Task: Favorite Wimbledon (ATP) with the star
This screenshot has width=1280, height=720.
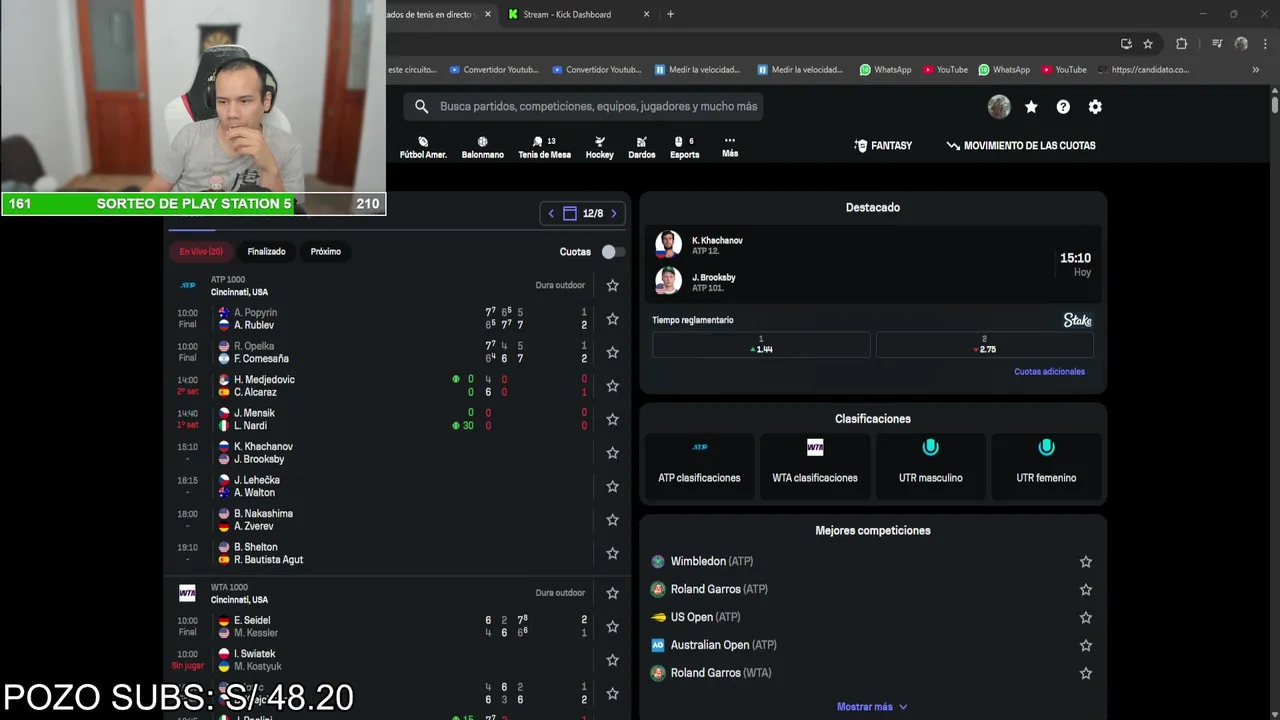Action: point(1086,562)
